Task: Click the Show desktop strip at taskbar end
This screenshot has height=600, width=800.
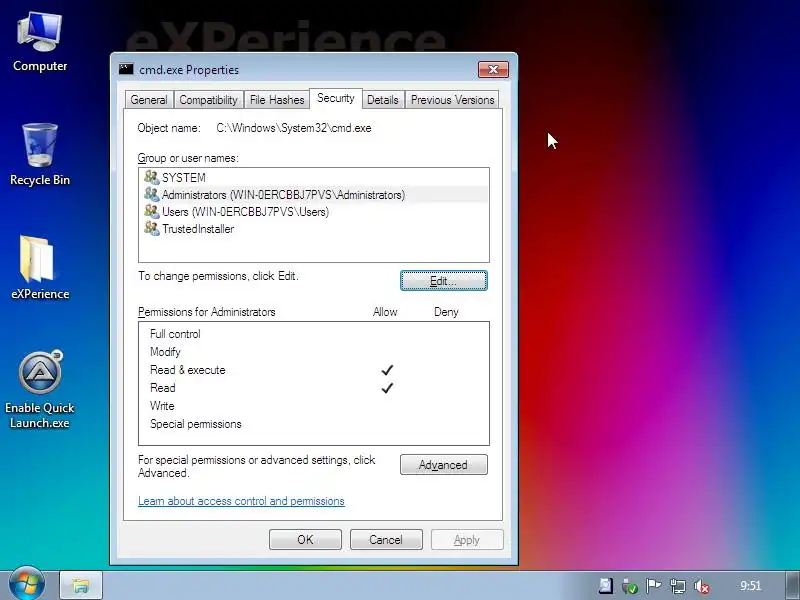Action: pyautogui.click(x=792, y=585)
